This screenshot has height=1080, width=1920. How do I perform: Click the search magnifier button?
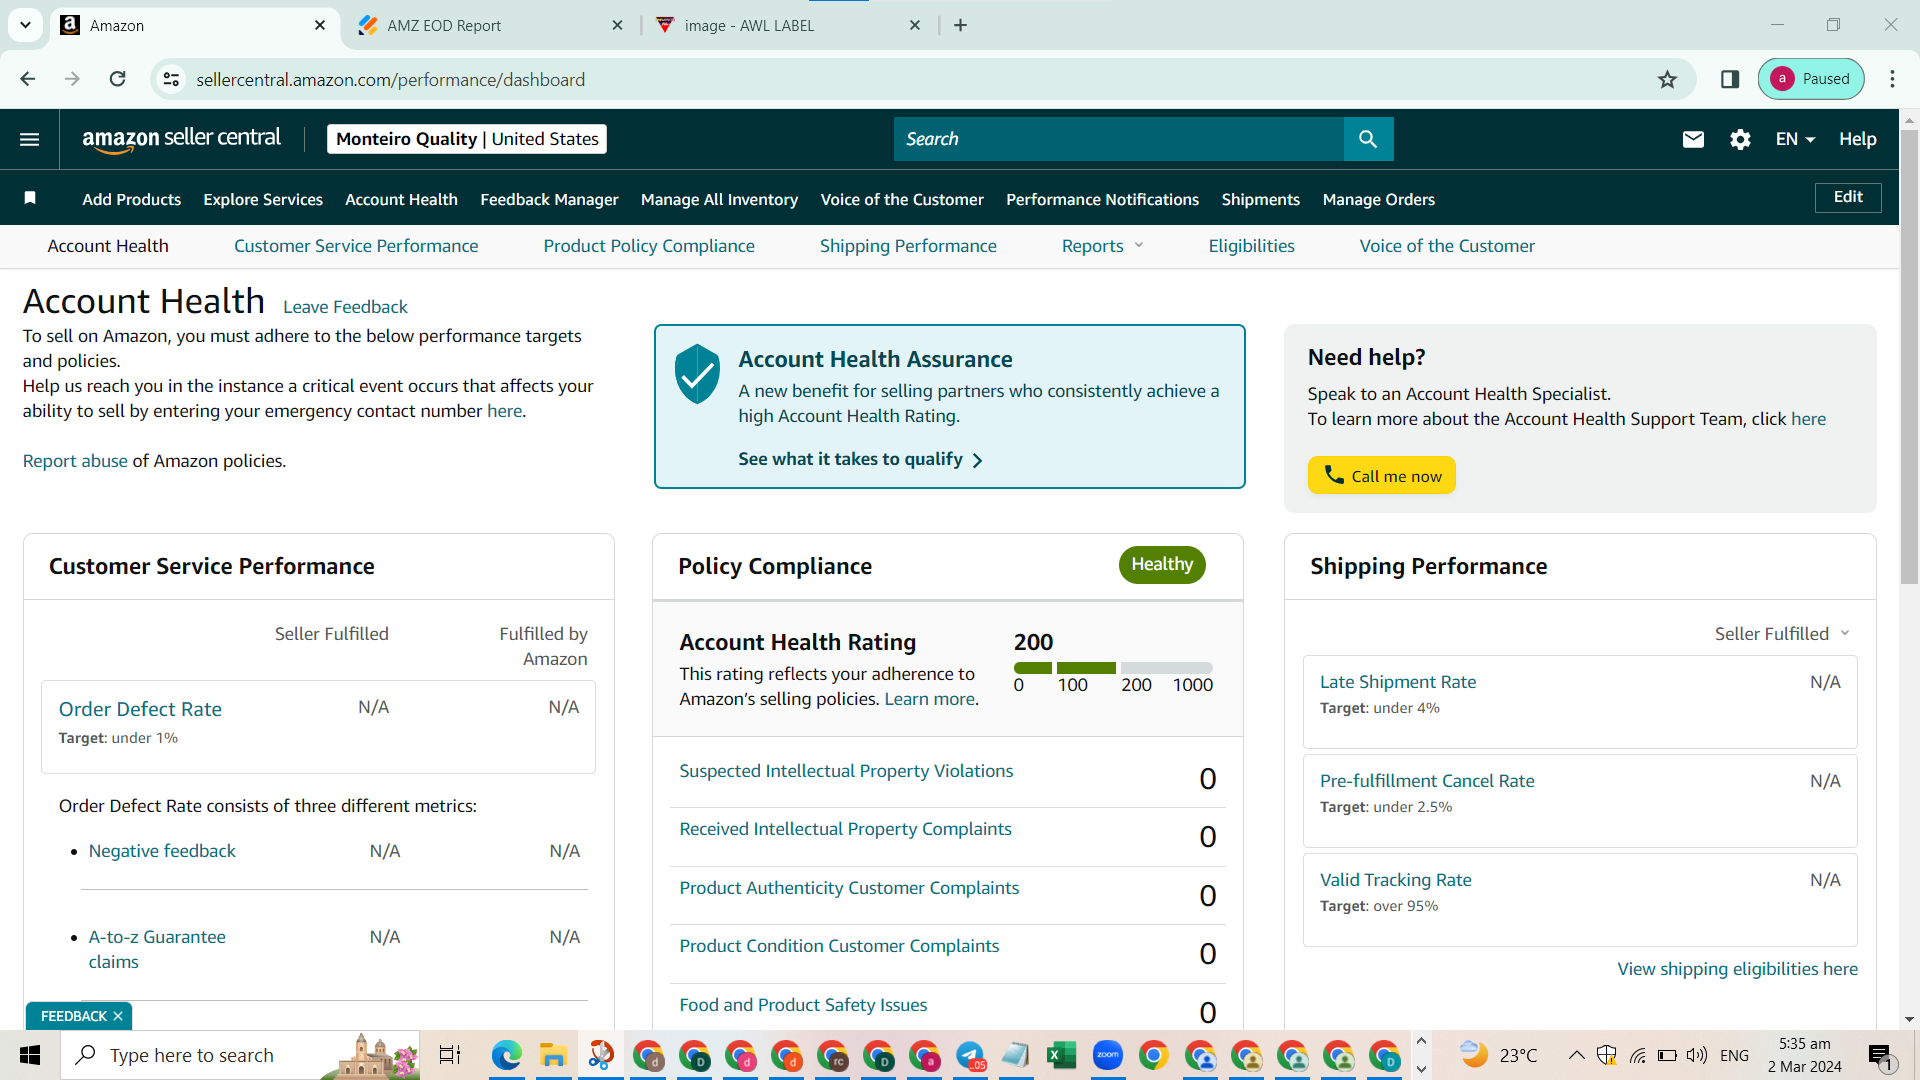coord(1368,139)
